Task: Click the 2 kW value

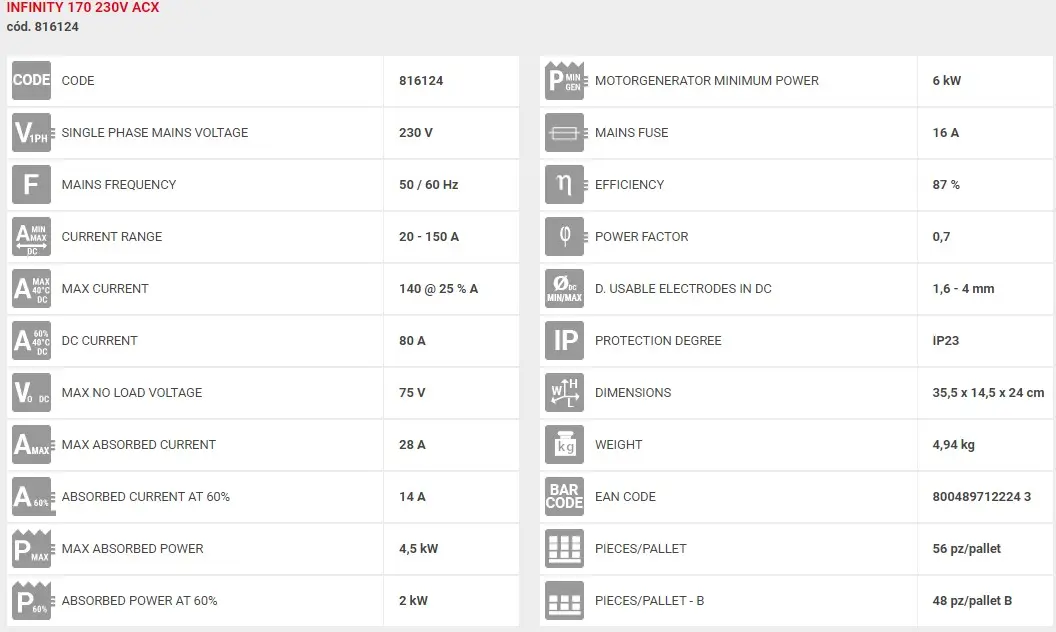Action: 414,601
